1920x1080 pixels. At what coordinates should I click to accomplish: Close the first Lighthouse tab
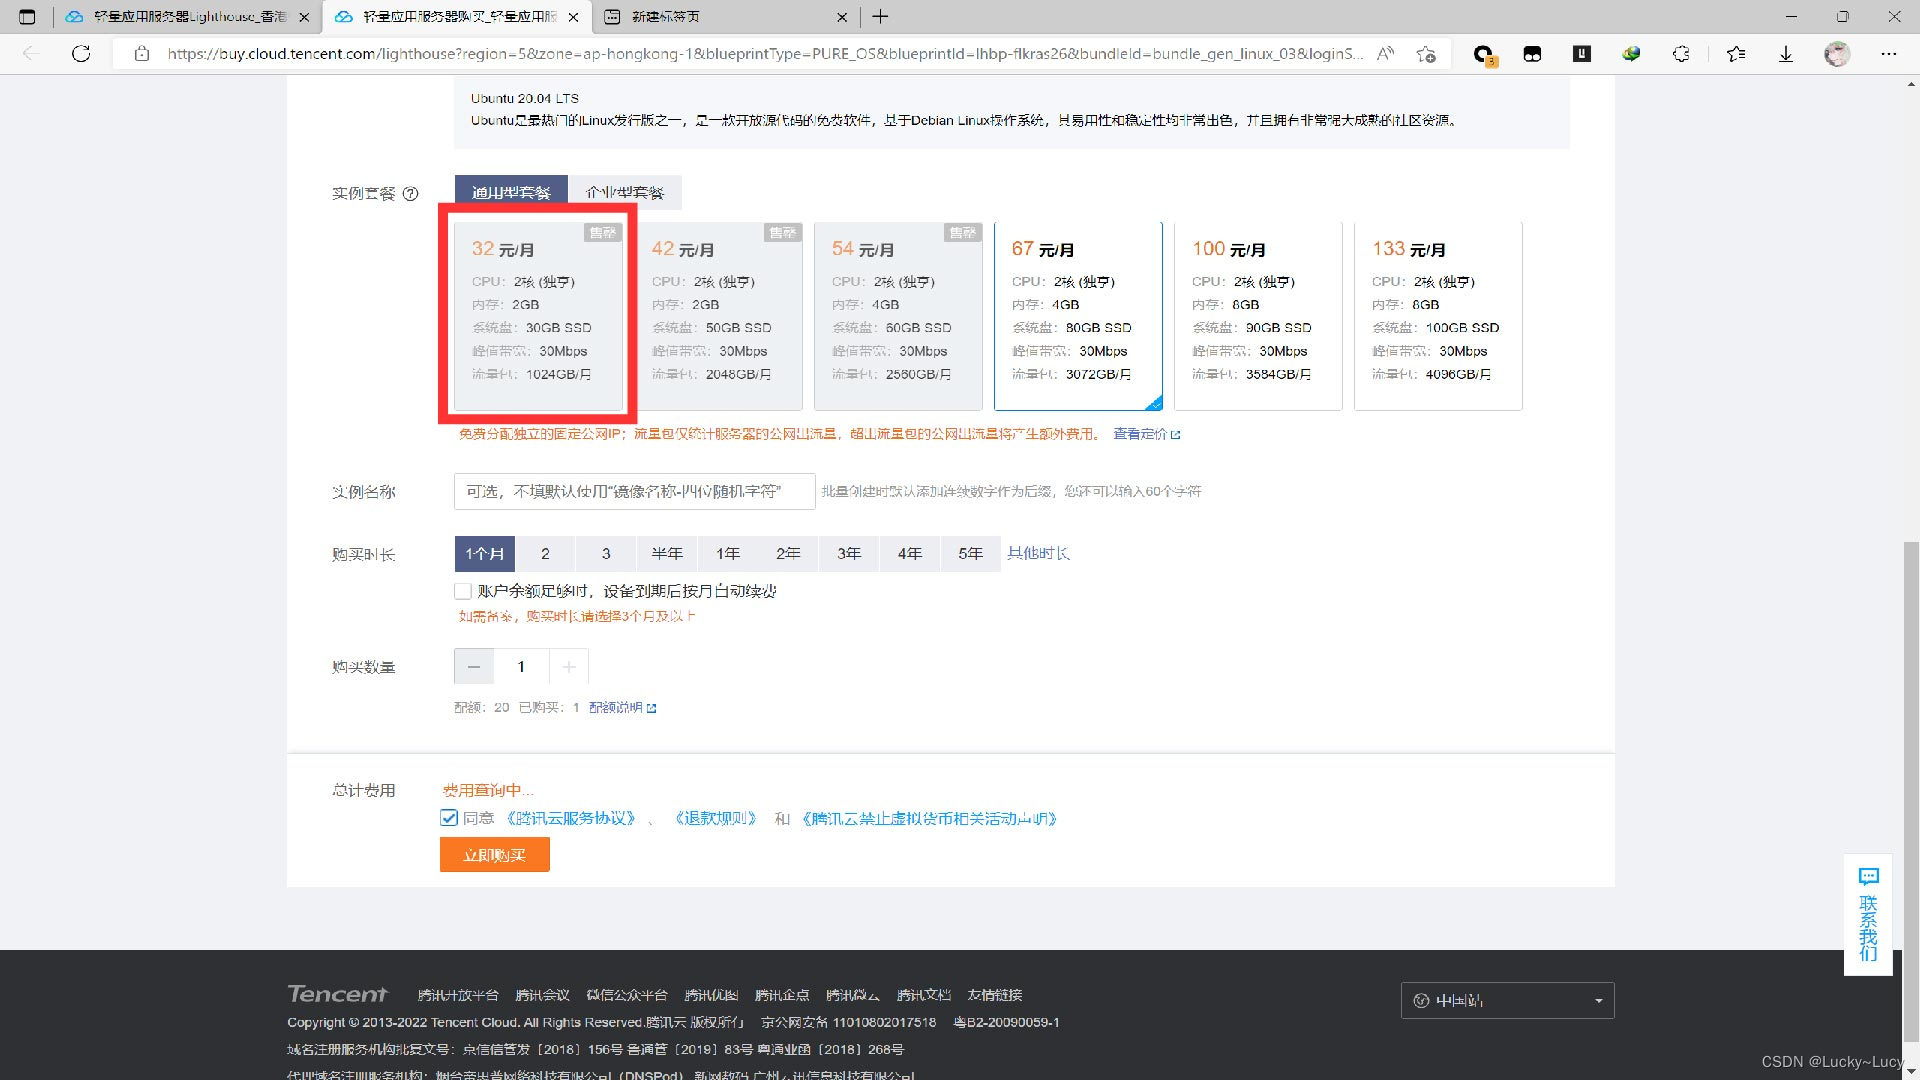click(x=304, y=17)
